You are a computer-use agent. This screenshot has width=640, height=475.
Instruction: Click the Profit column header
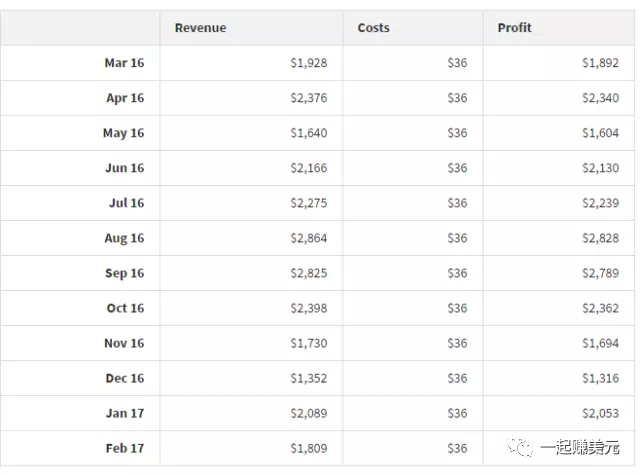[514, 28]
